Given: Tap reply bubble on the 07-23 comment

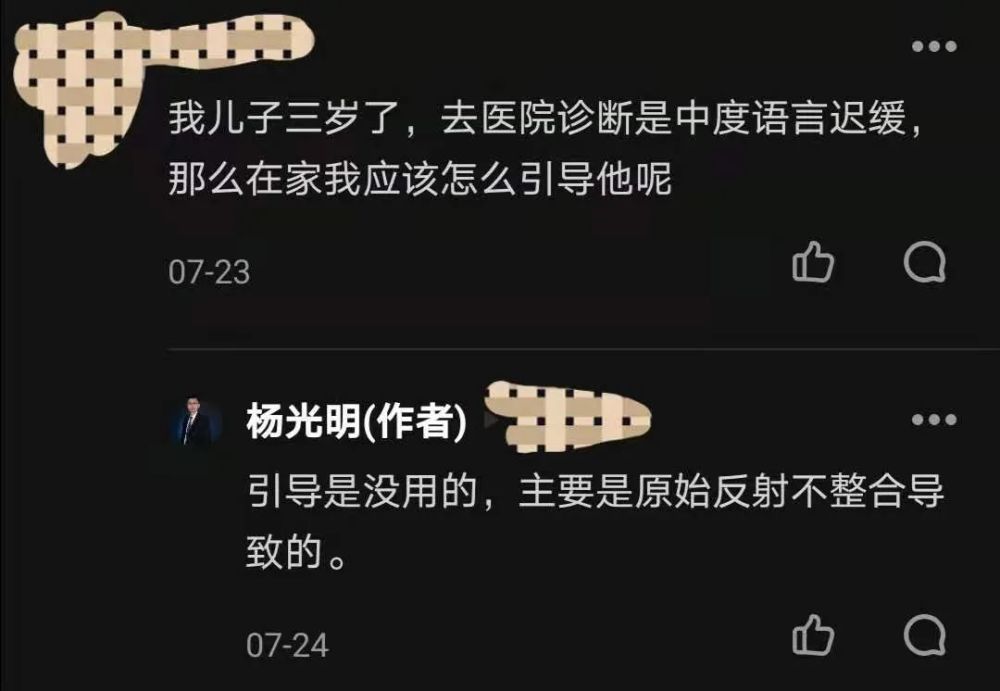Looking at the screenshot, I should [925, 262].
